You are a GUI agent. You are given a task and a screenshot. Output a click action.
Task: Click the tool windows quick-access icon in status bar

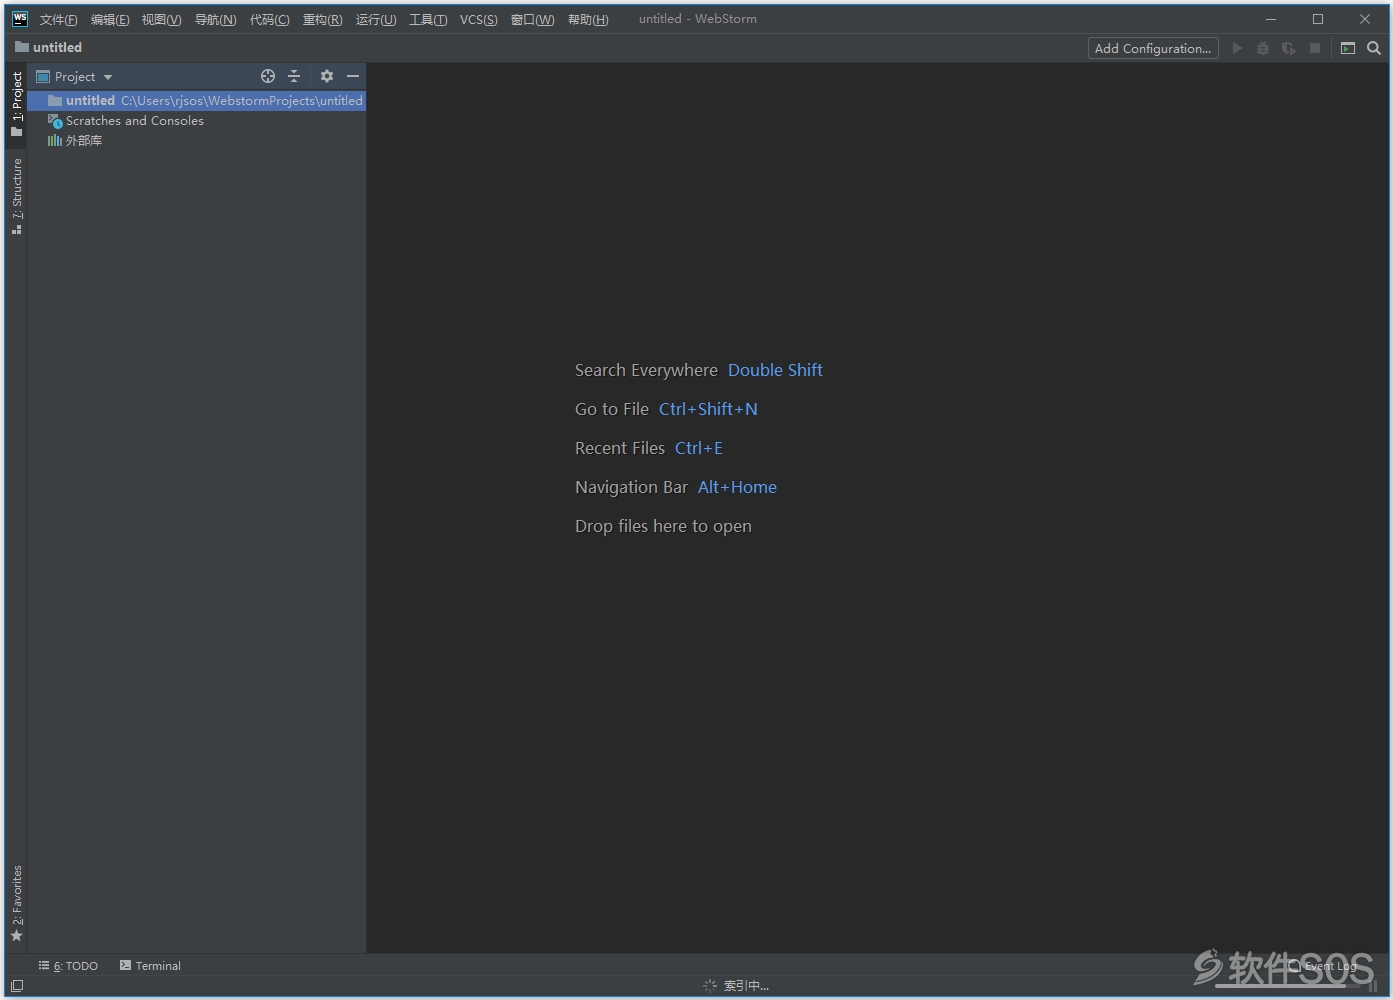[x=16, y=986]
